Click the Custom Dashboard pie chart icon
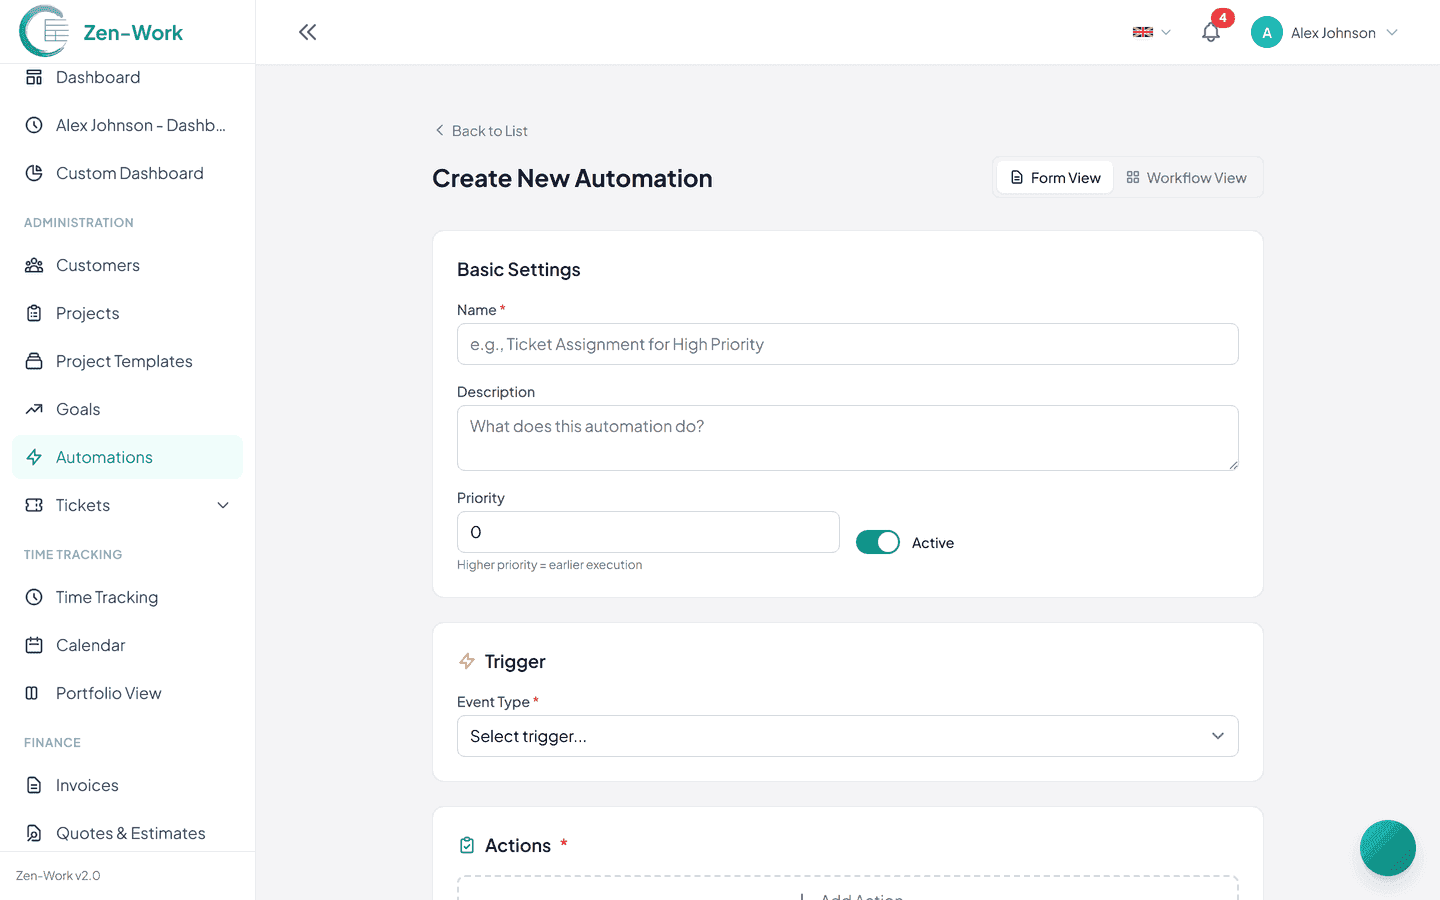 tap(34, 173)
